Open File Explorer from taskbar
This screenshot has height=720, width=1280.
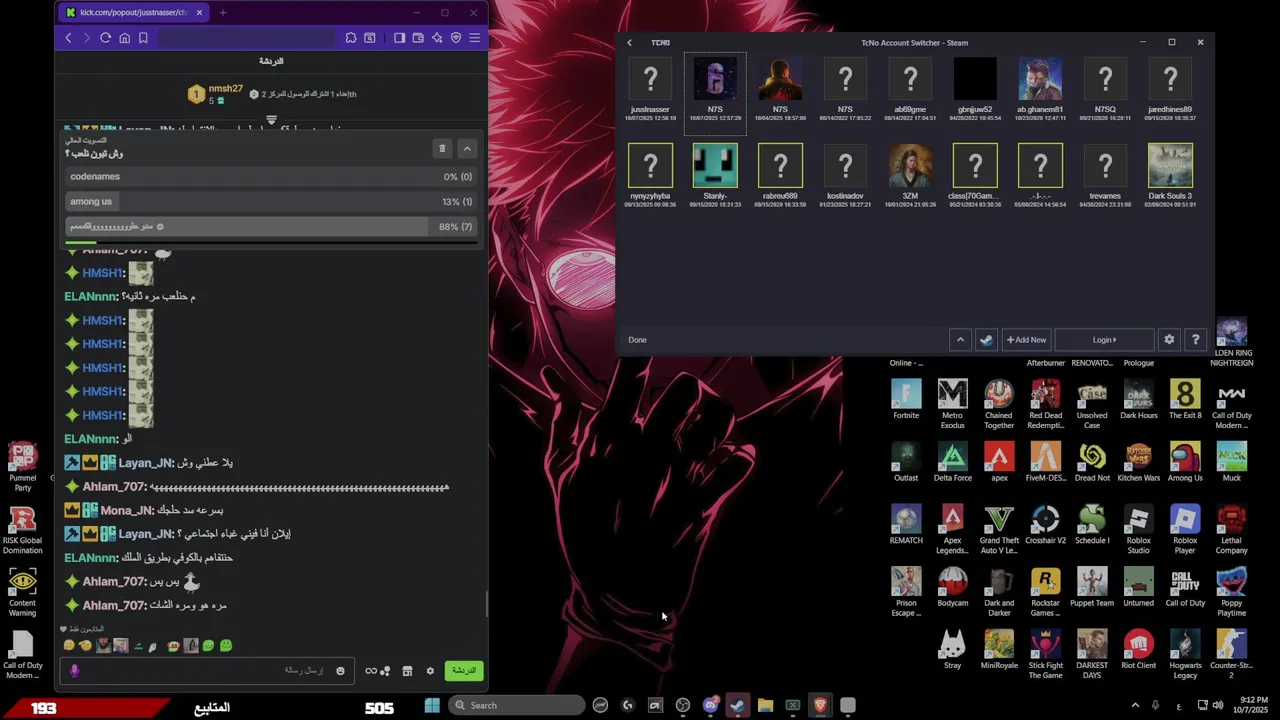[765, 706]
